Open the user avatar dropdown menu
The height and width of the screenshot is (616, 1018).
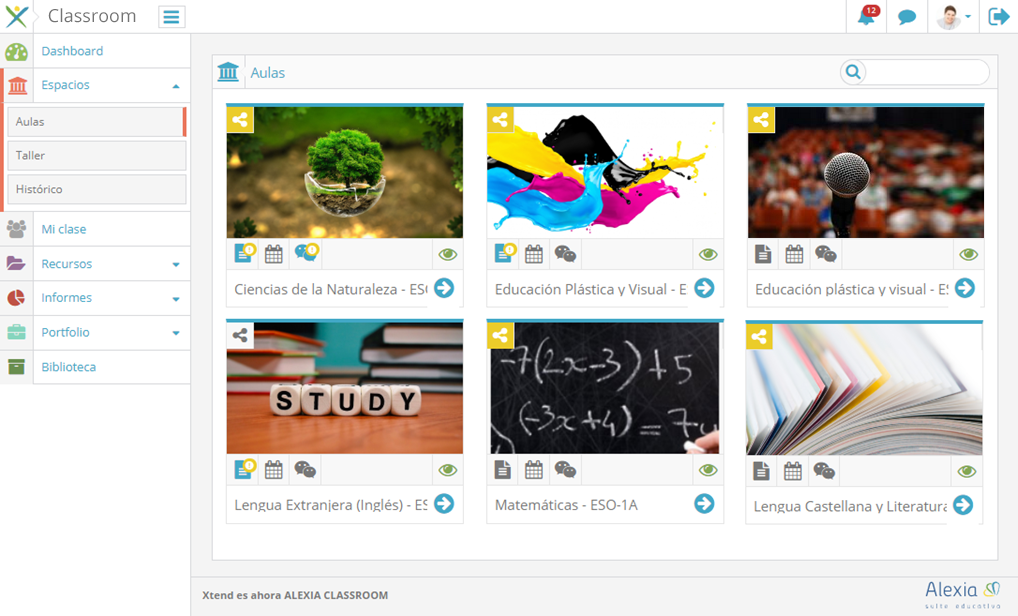point(953,17)
